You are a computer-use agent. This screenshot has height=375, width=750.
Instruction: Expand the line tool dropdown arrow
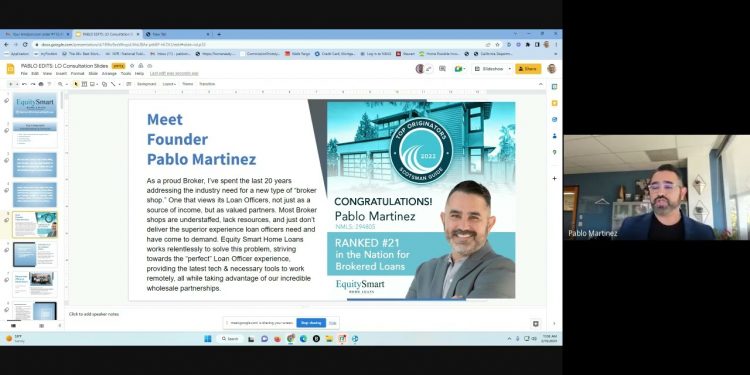pyautogui.click(x=119, y=84)
